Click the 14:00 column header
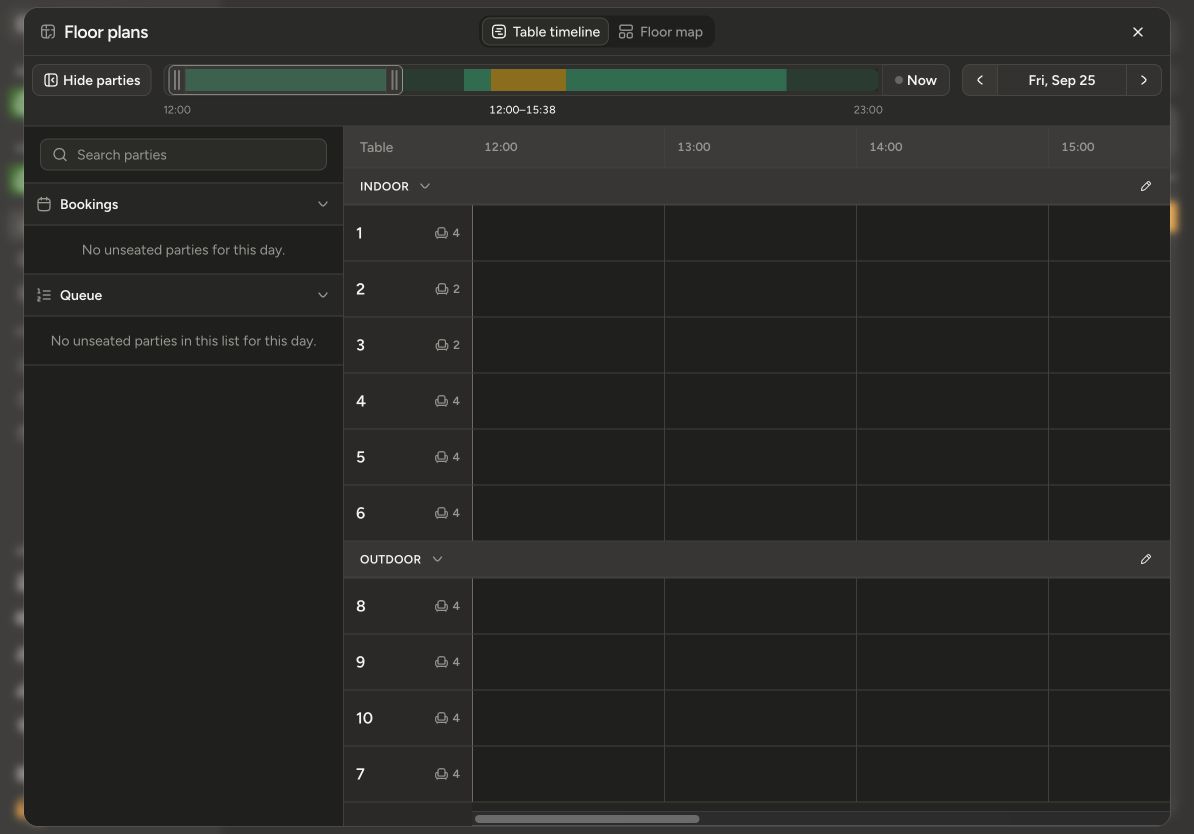This screenshot has height=834, width=1194. point(886,147)
